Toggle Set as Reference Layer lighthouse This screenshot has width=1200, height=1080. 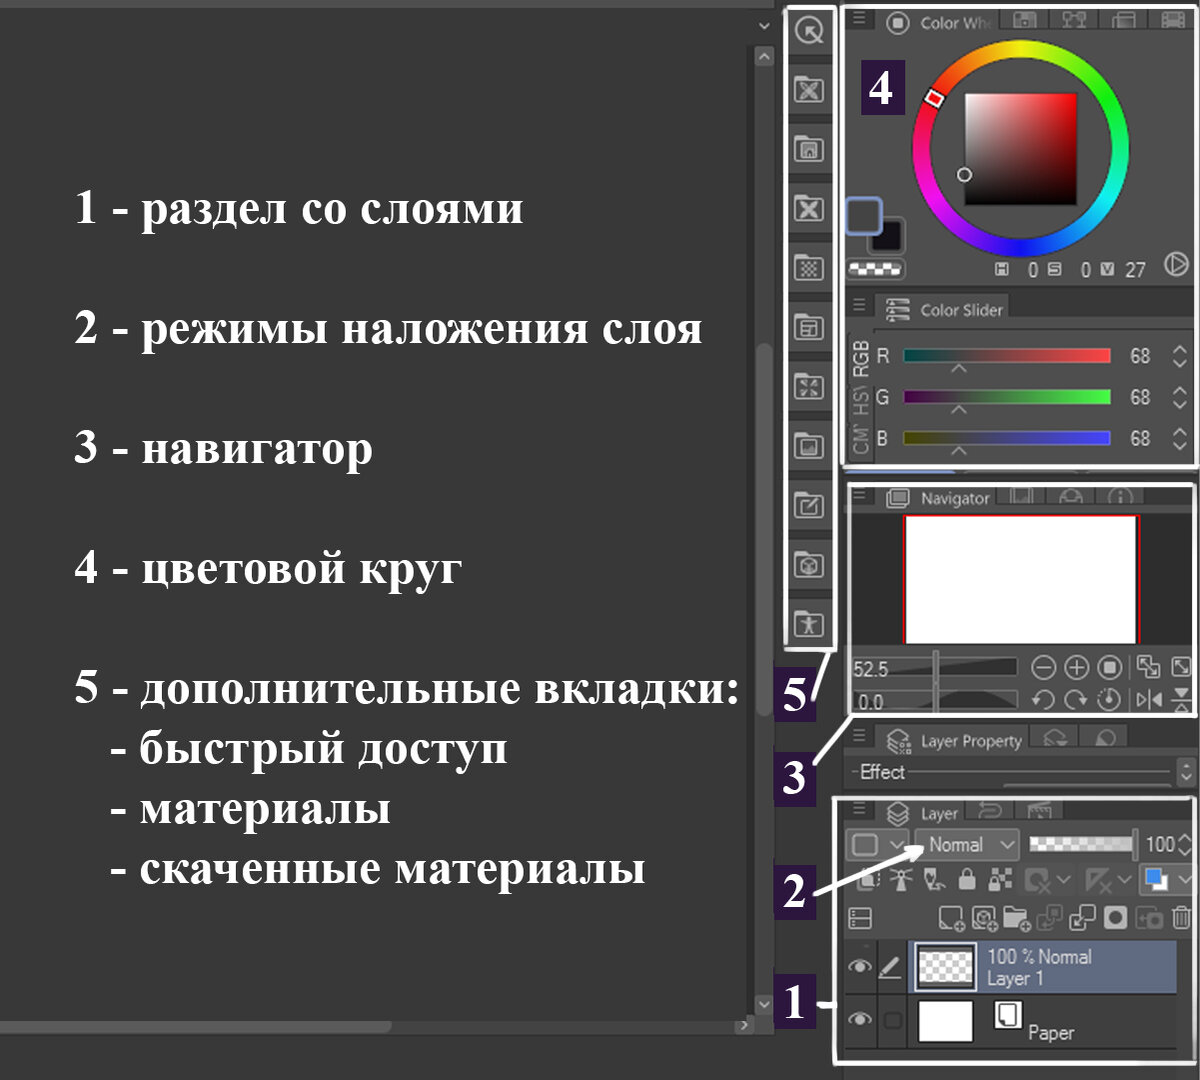901,880
